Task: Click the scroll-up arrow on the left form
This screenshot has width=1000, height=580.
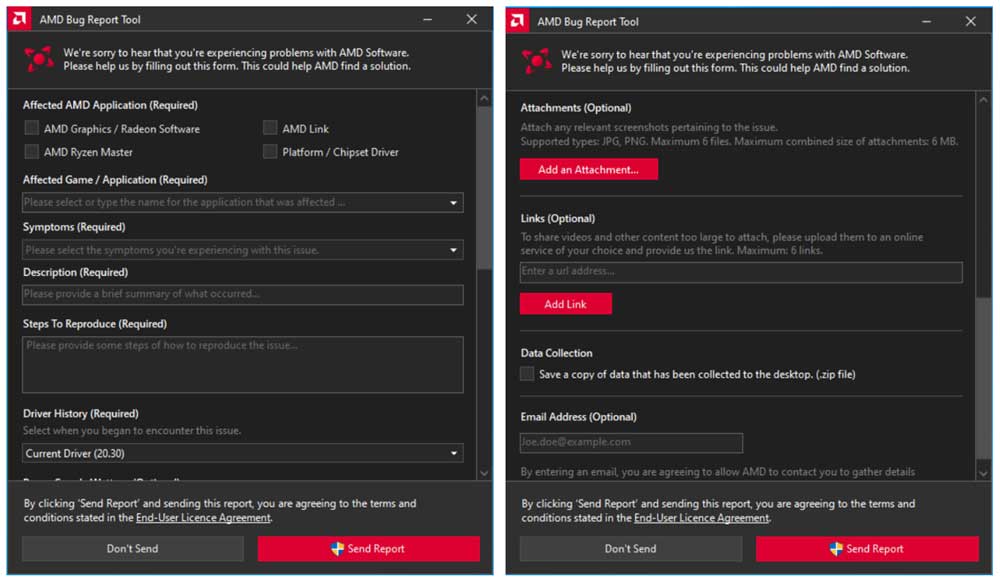Action: [485, 98]
